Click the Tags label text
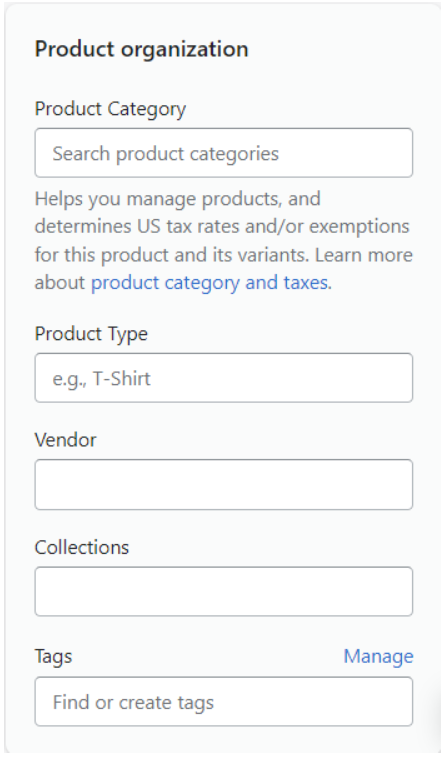 coord(53,657)
